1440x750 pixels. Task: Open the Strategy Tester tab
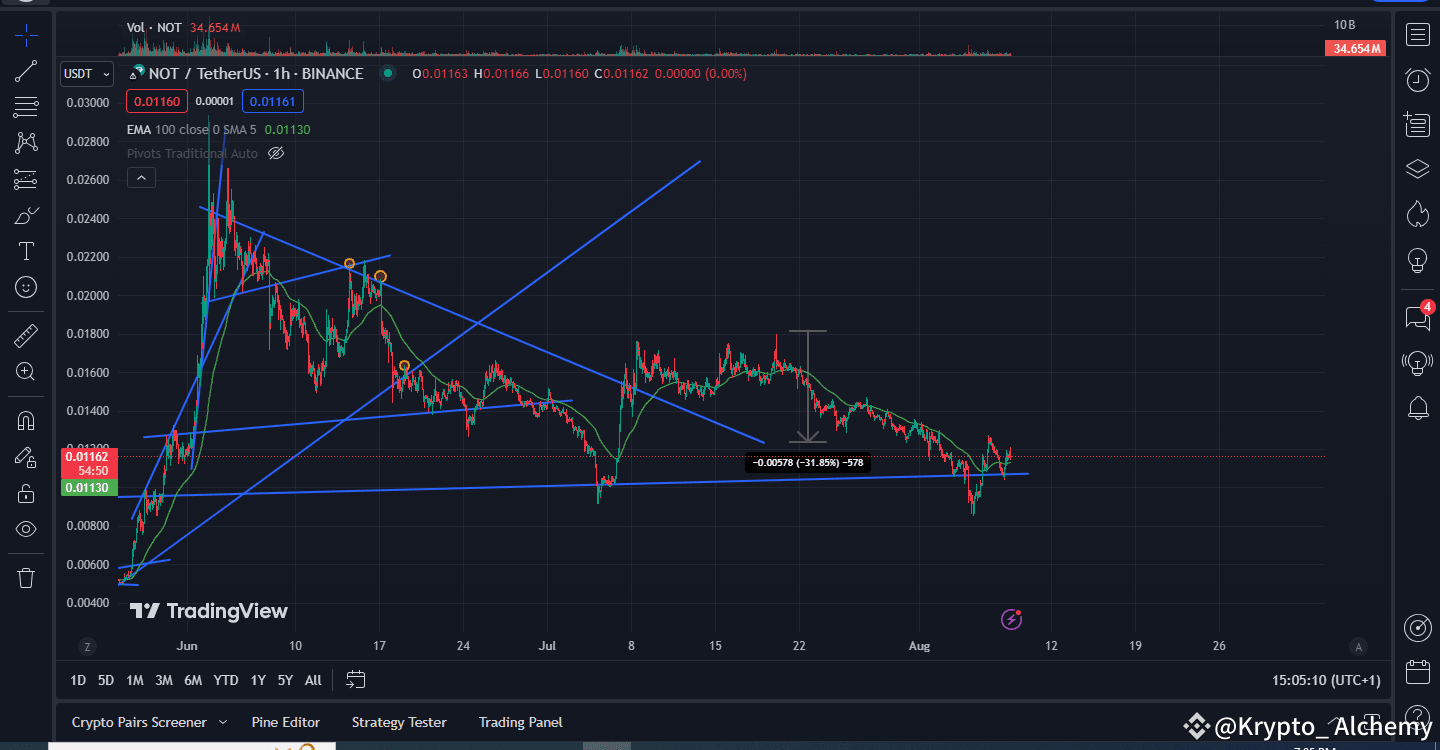coord(399,722)
